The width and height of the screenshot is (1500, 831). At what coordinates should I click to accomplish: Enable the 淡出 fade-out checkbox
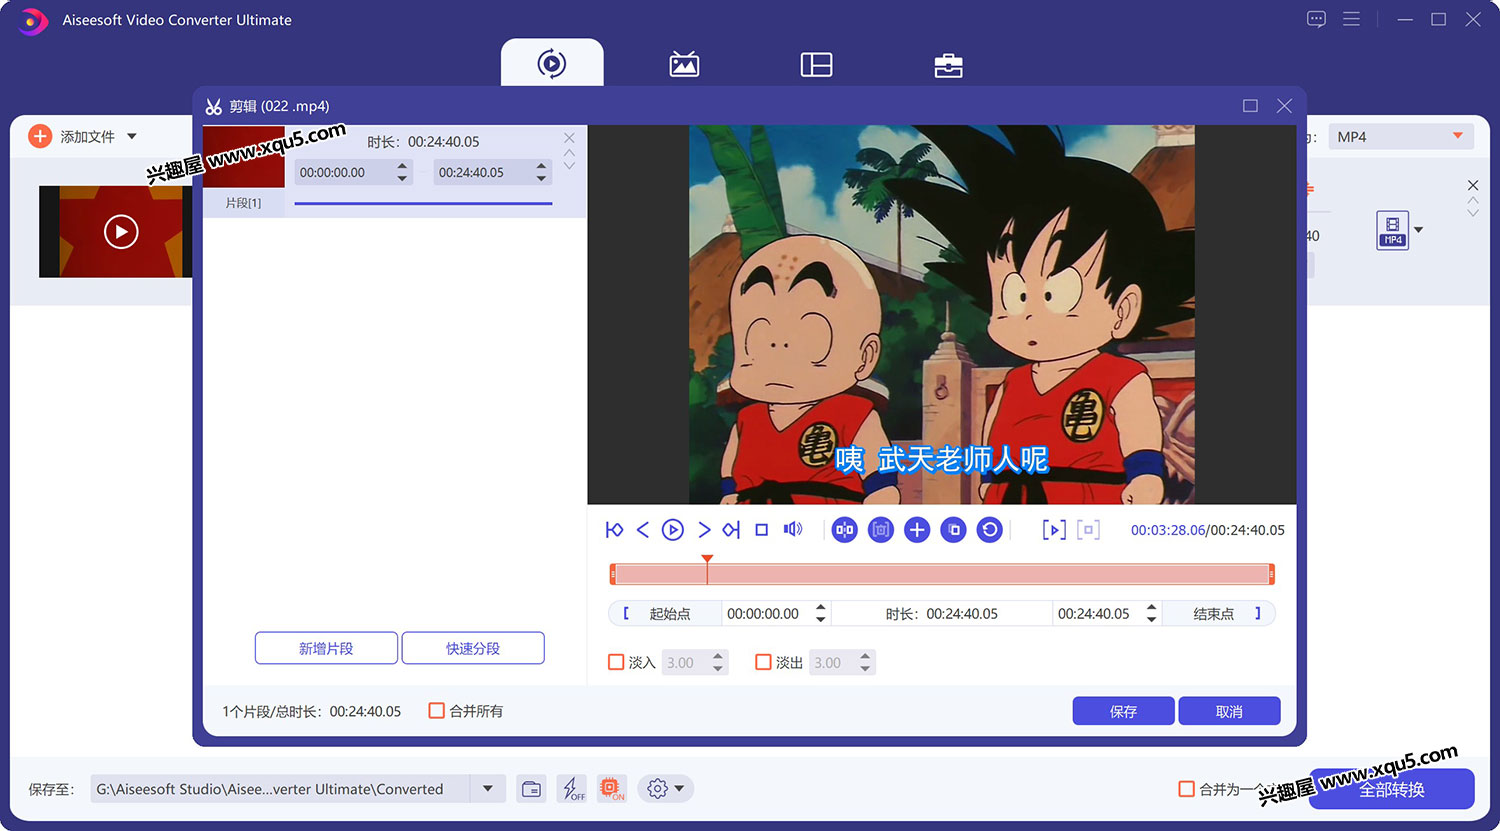pyautogui.click(x=763, y=662)
